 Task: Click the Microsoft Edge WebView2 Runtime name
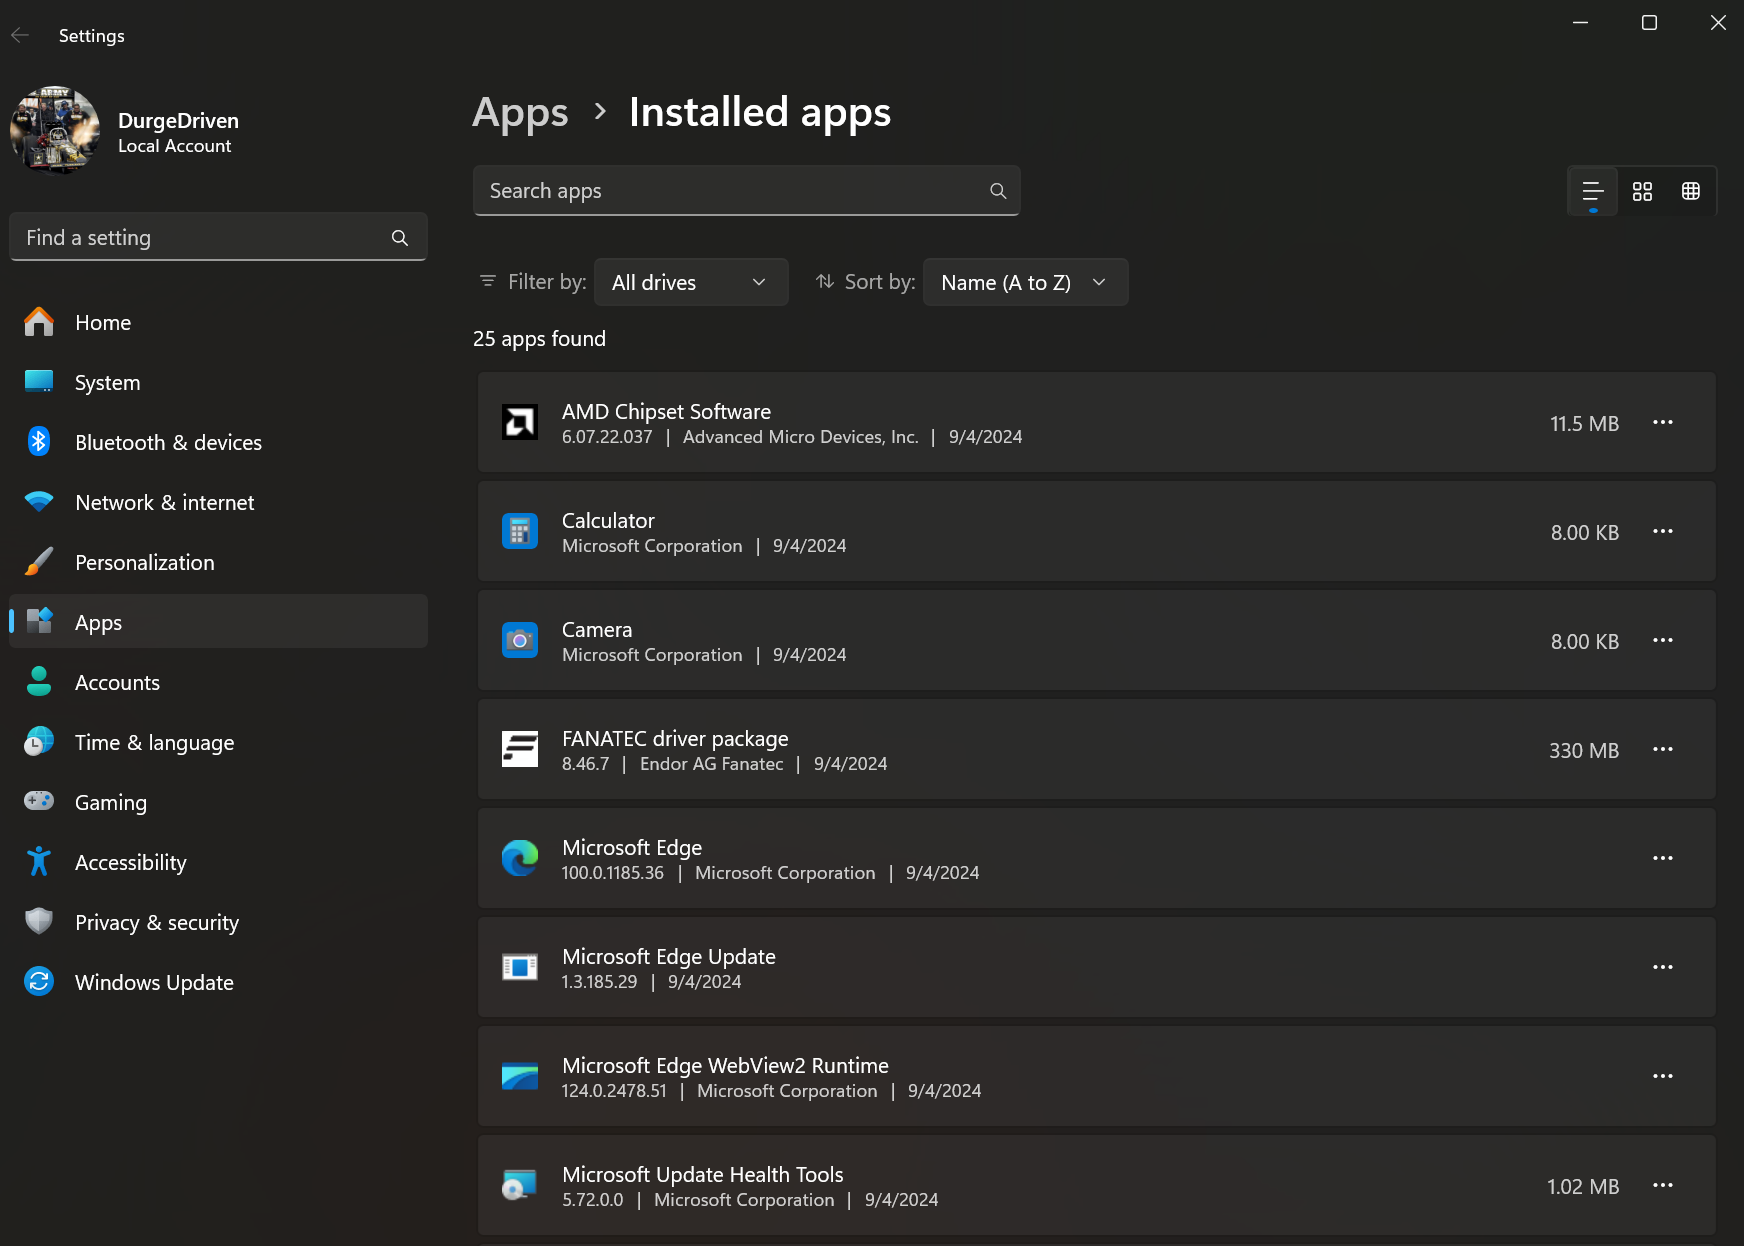(725, 1066)
